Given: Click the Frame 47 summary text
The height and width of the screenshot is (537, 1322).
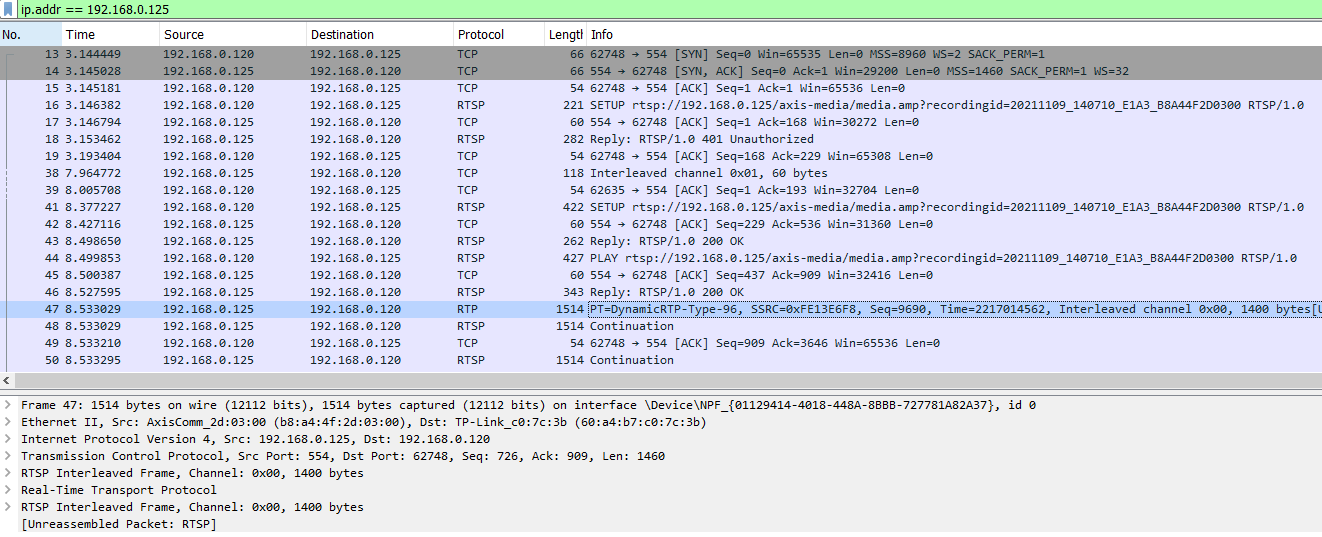Looking at the screenshot, I should (x=528, y=405).
